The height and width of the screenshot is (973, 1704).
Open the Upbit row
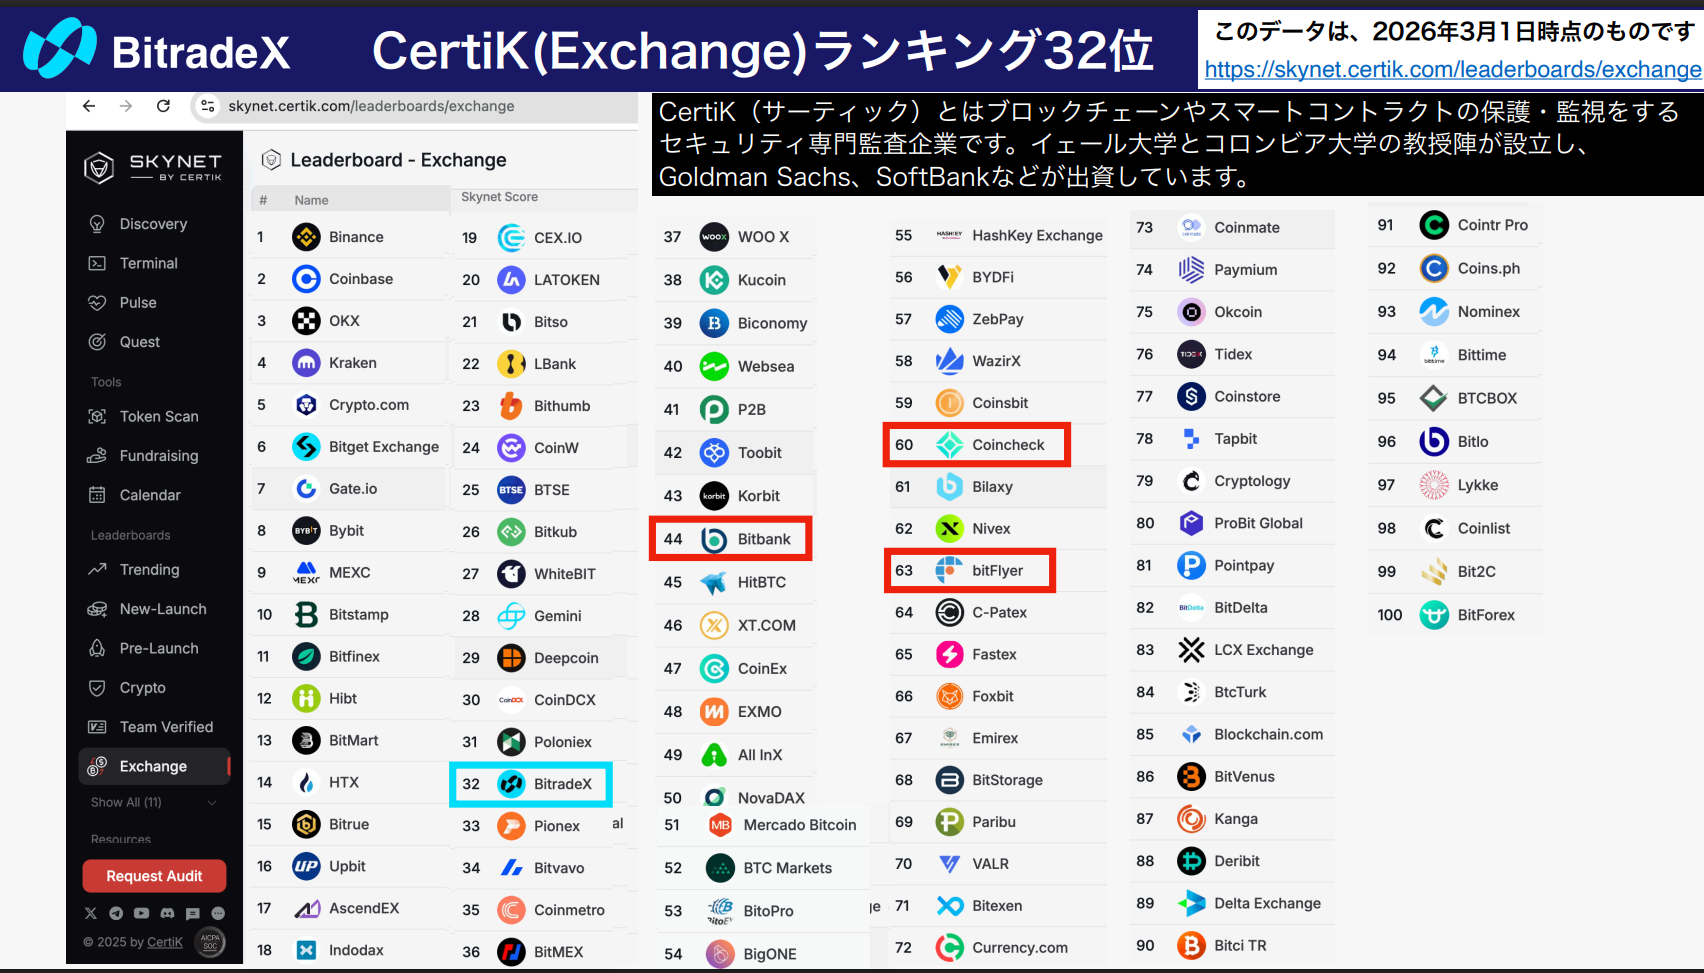tap(349, 867)
